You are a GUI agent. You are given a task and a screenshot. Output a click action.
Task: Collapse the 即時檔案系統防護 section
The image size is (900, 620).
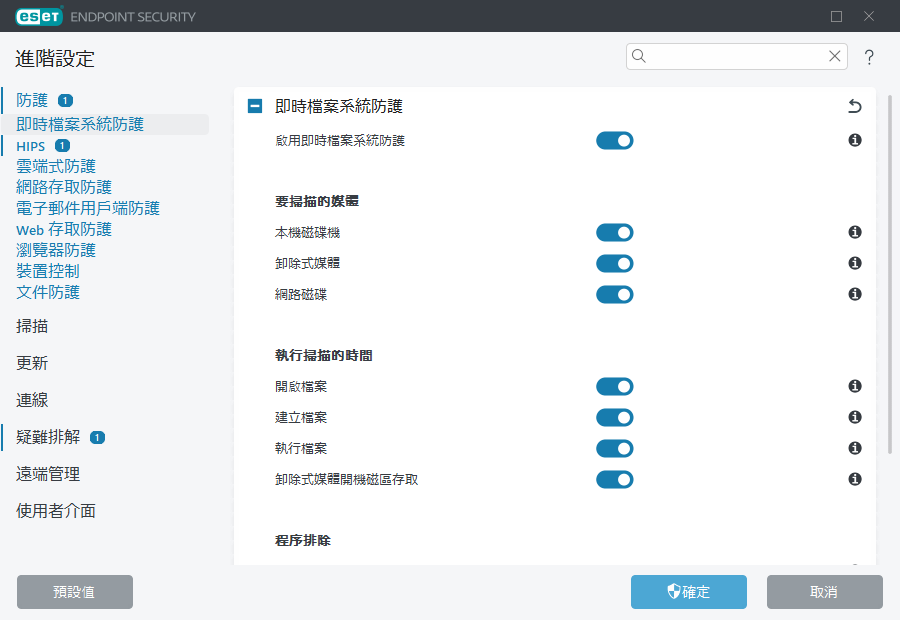click(255, 106)
